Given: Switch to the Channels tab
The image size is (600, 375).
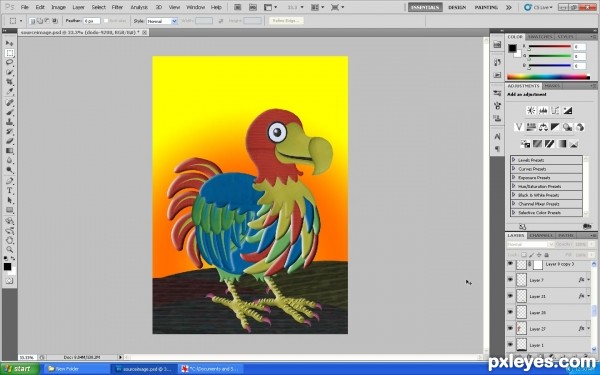Looking at the screenshot, I should 541,235.
